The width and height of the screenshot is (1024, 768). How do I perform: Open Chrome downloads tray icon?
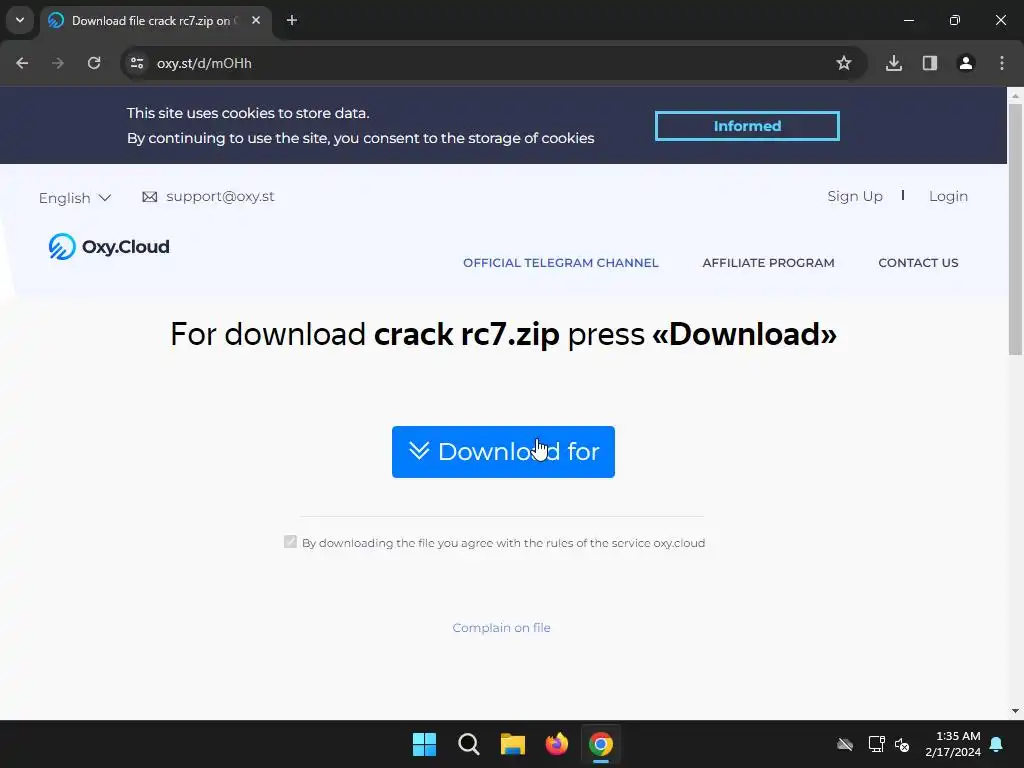894,63
